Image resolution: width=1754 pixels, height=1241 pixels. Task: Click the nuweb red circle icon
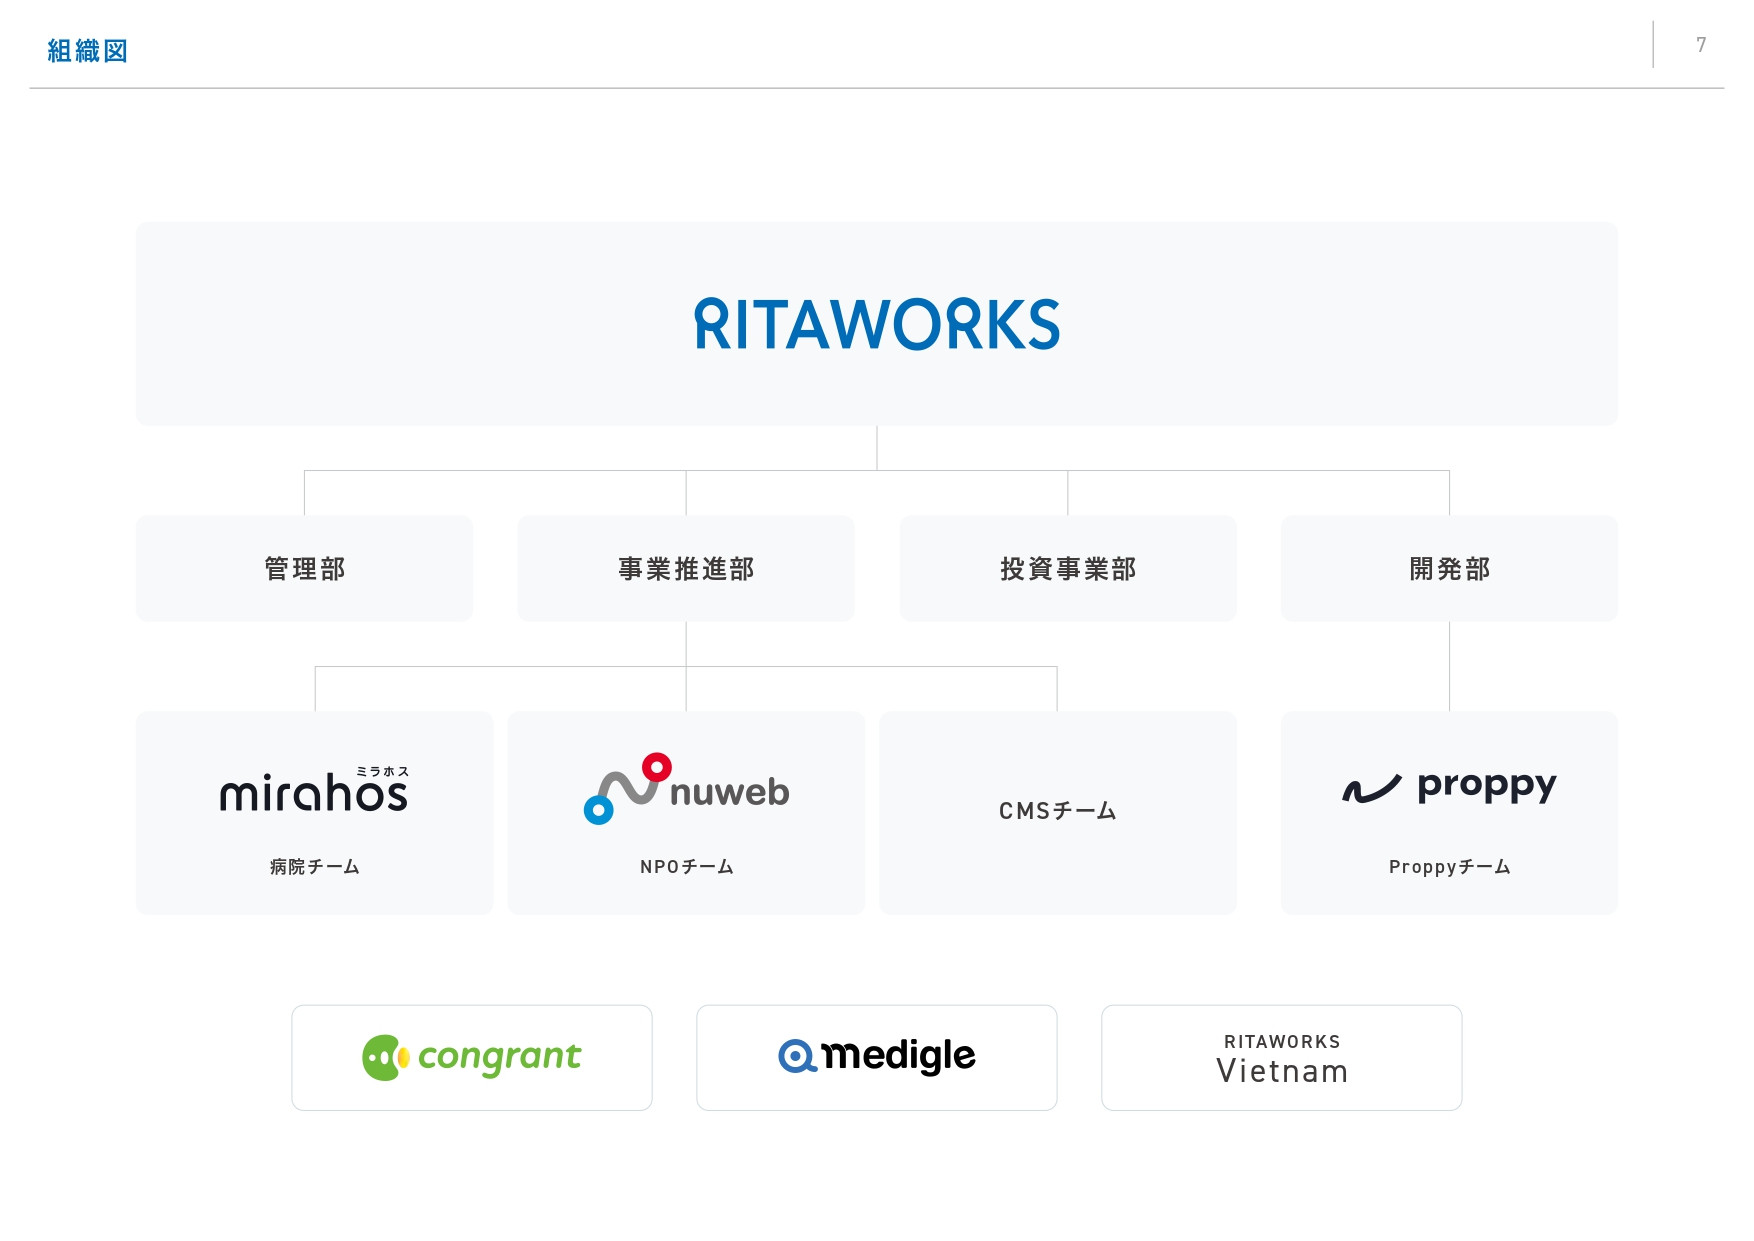(656, 765)
